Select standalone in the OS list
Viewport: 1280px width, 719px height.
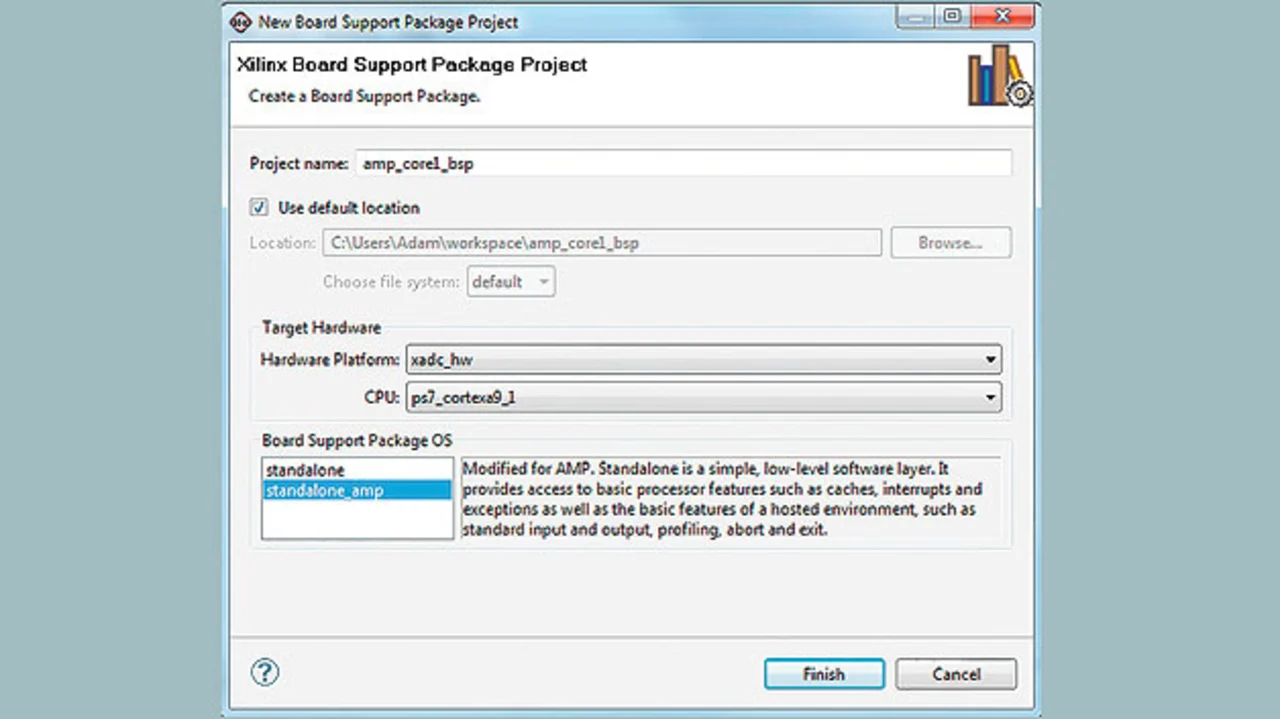tap(357, 470)
